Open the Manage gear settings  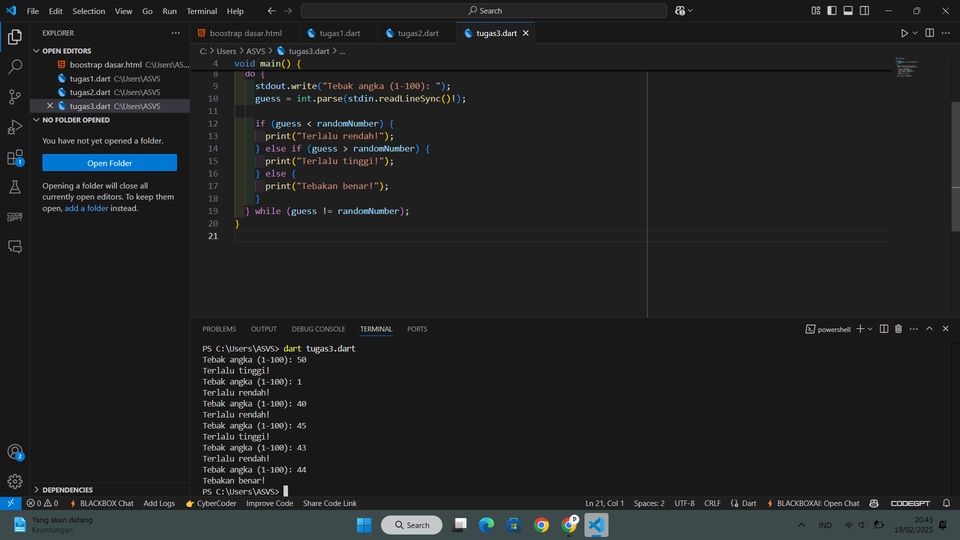coord(15,482)
